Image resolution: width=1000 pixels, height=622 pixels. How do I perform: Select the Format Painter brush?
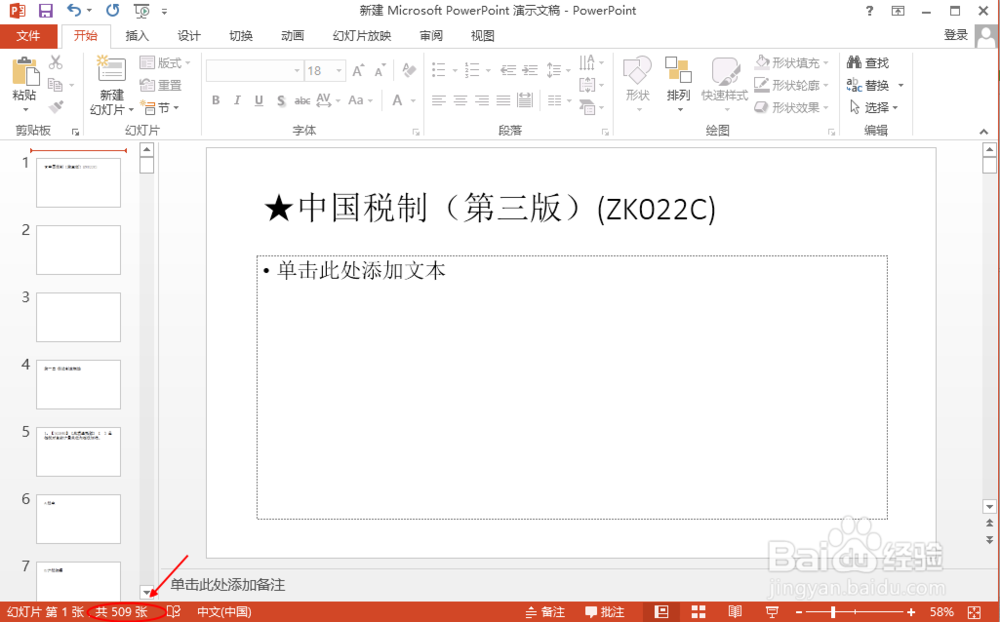(55, 107)
